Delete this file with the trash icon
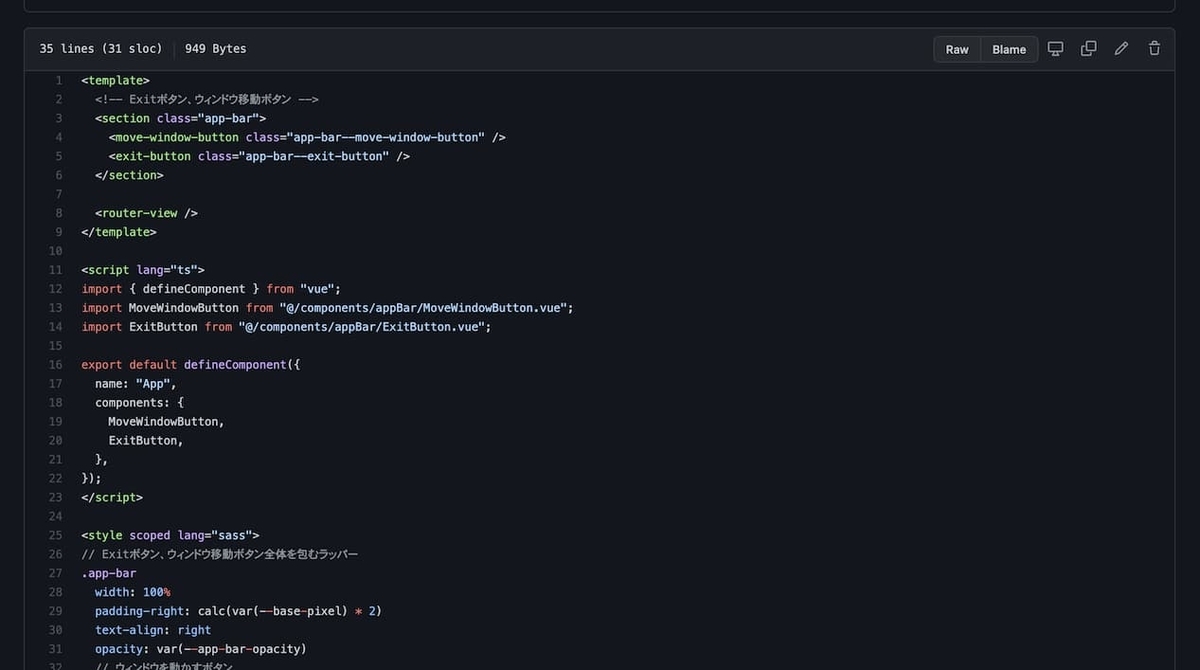Screen dimensions: 1200x670 [x=1154, y=48]
